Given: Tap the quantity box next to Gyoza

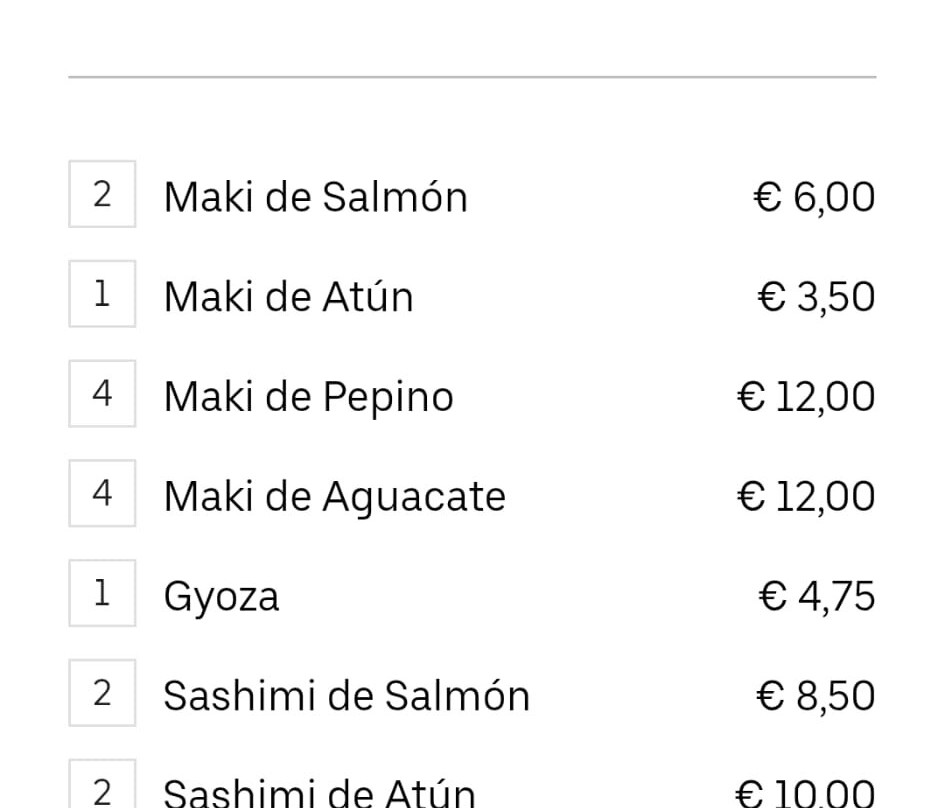Looking at the screenshot, I should (x=102, y=594).
